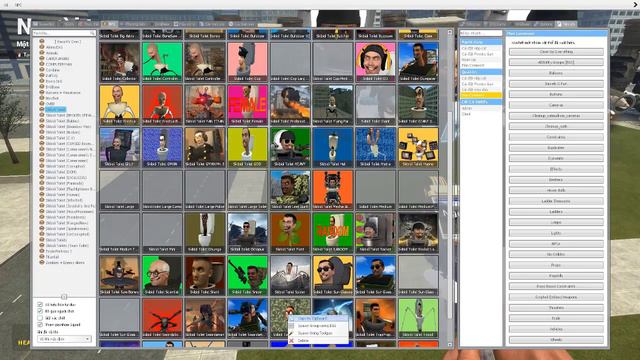Viewport: 640px width, 360px height.
Task: Click the search magnifier icon in the NPC list
Action: 92,33
